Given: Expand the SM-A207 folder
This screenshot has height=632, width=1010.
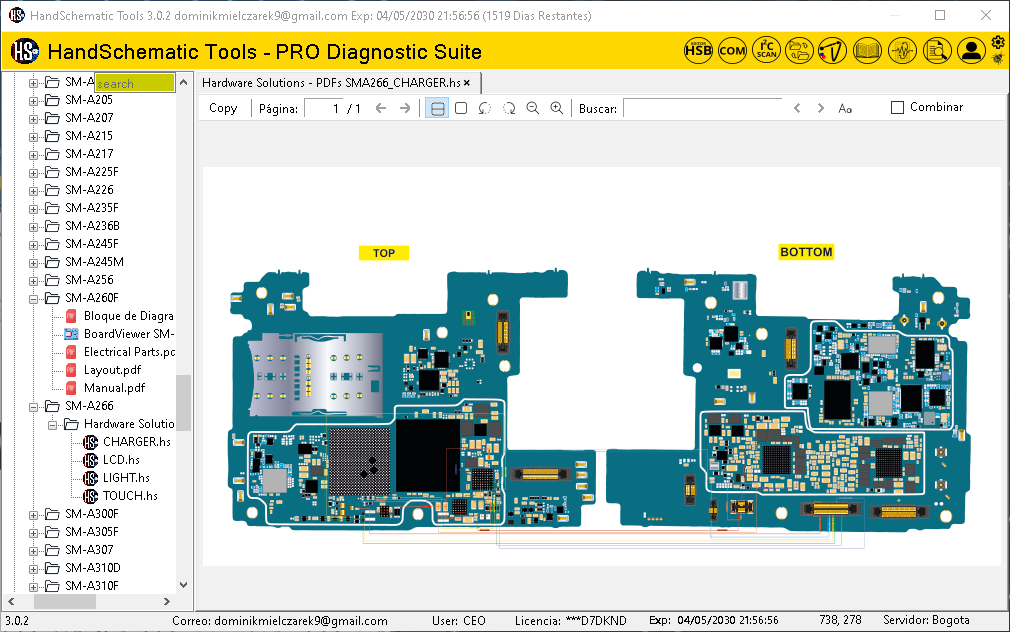Looking at the screenshot, I should click(x=33, y=119).
